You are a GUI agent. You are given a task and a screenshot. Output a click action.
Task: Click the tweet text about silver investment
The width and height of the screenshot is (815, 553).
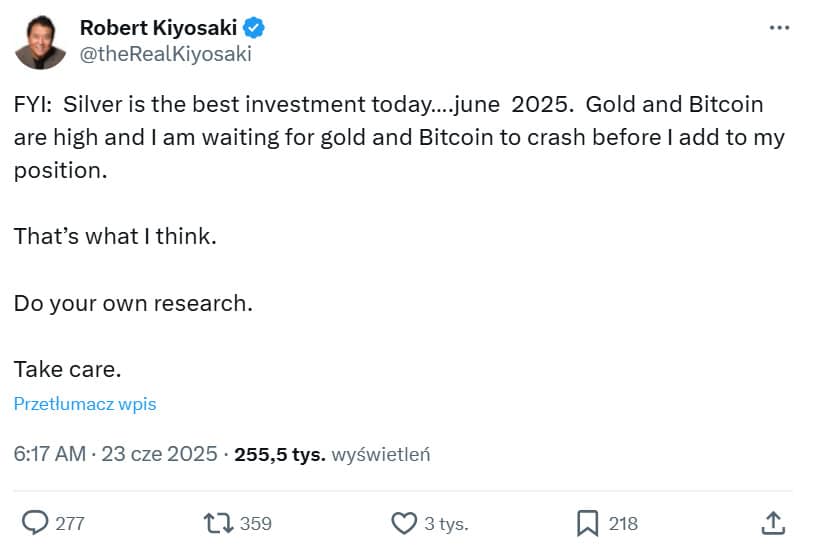[399, 137]
